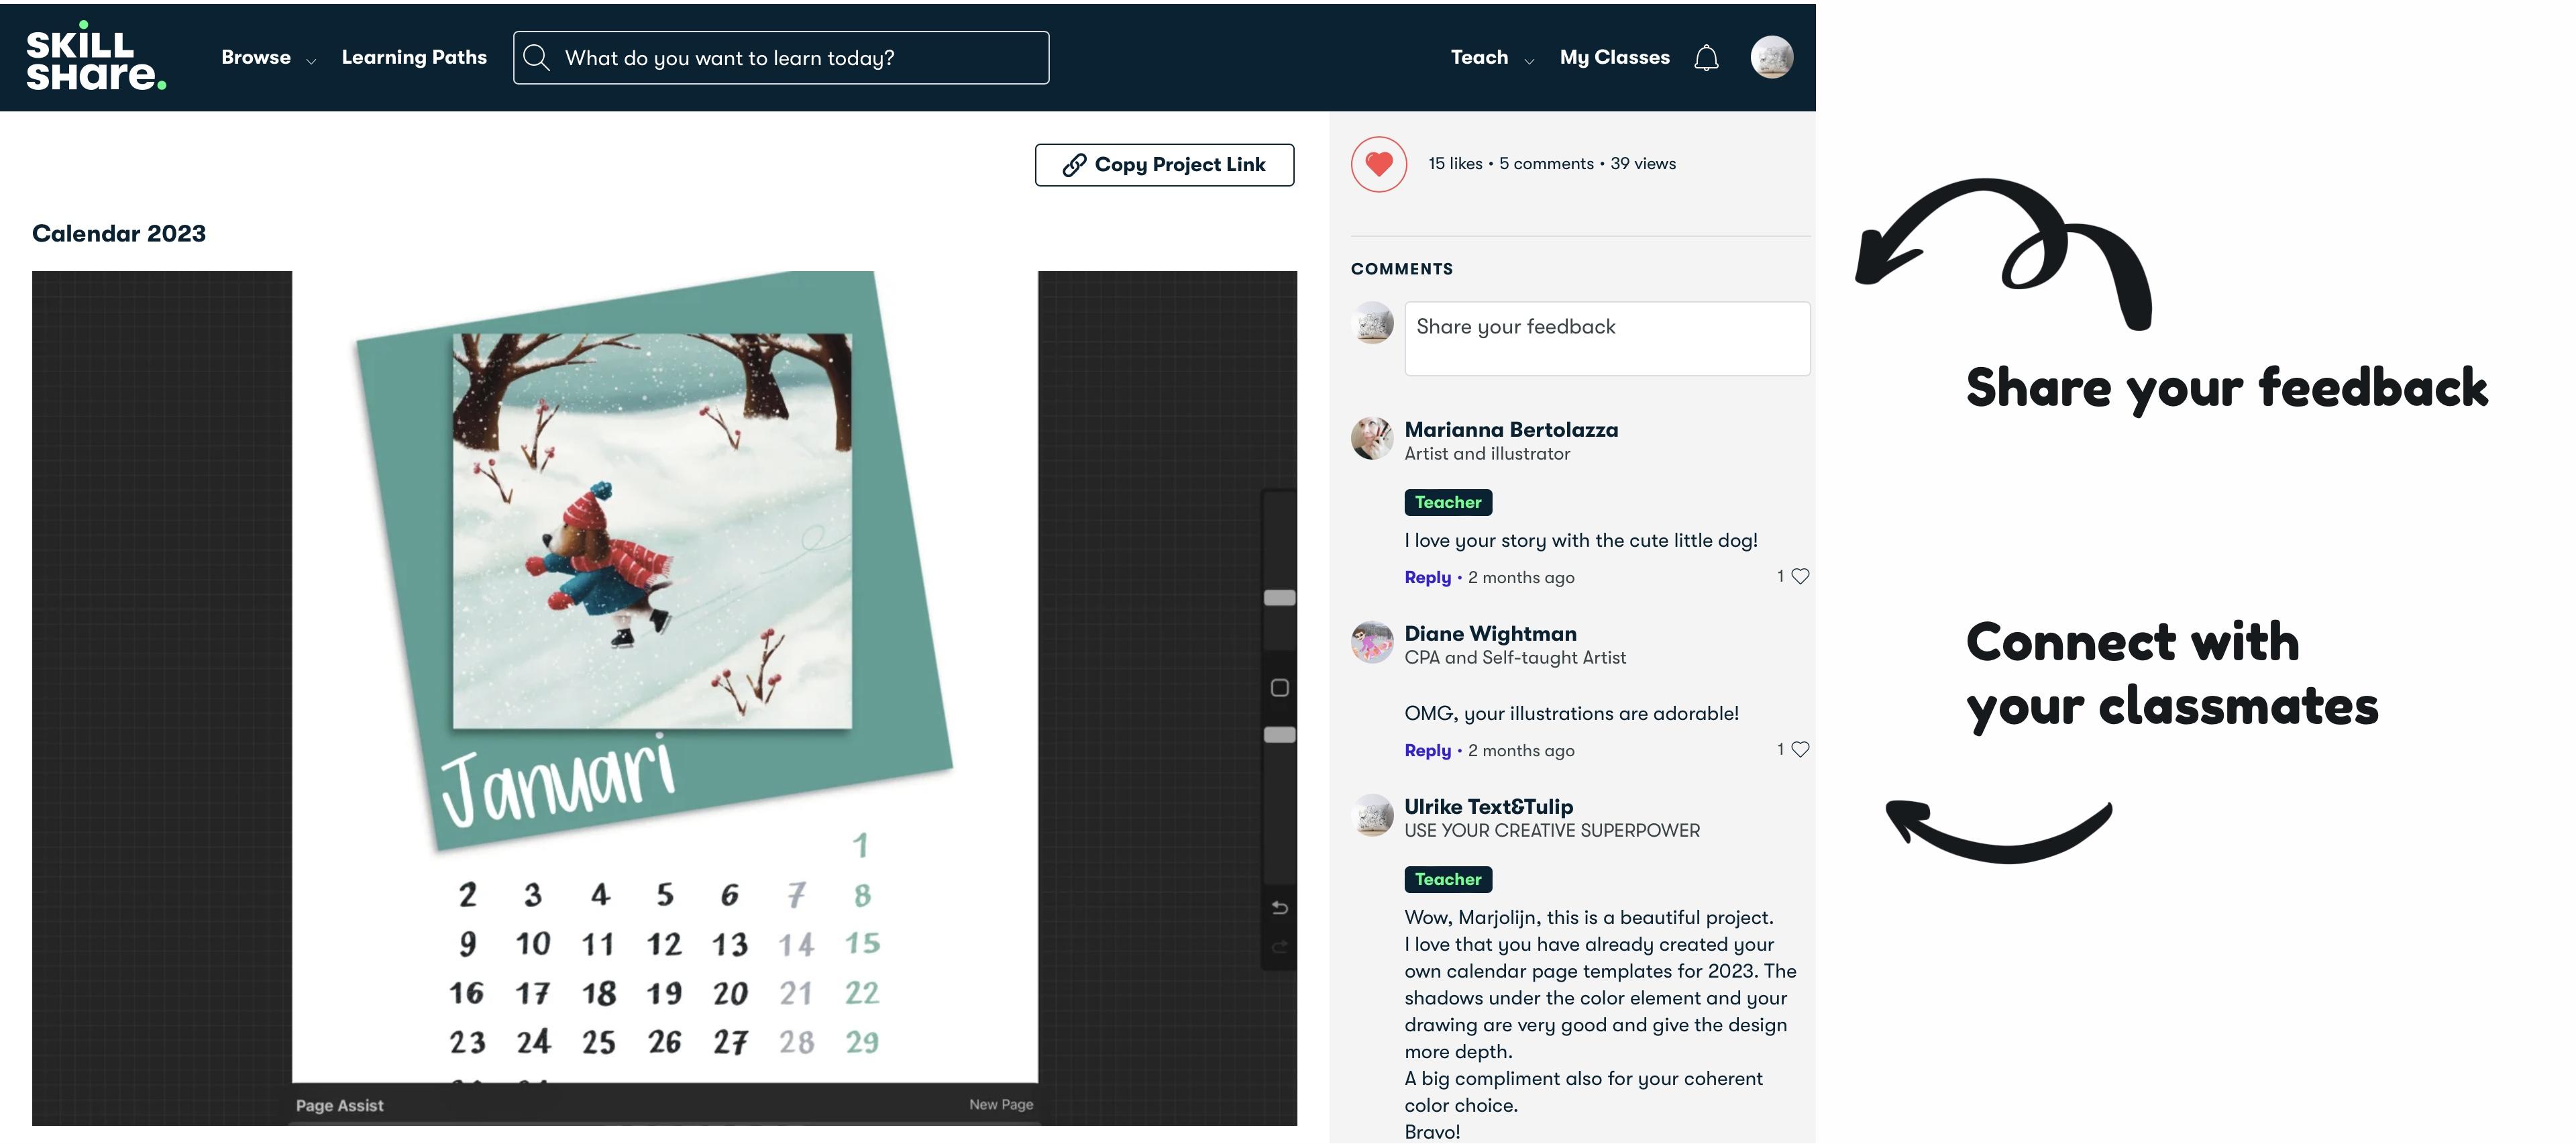
Task: Open the notifications bell
Action: click(1706, 58)
